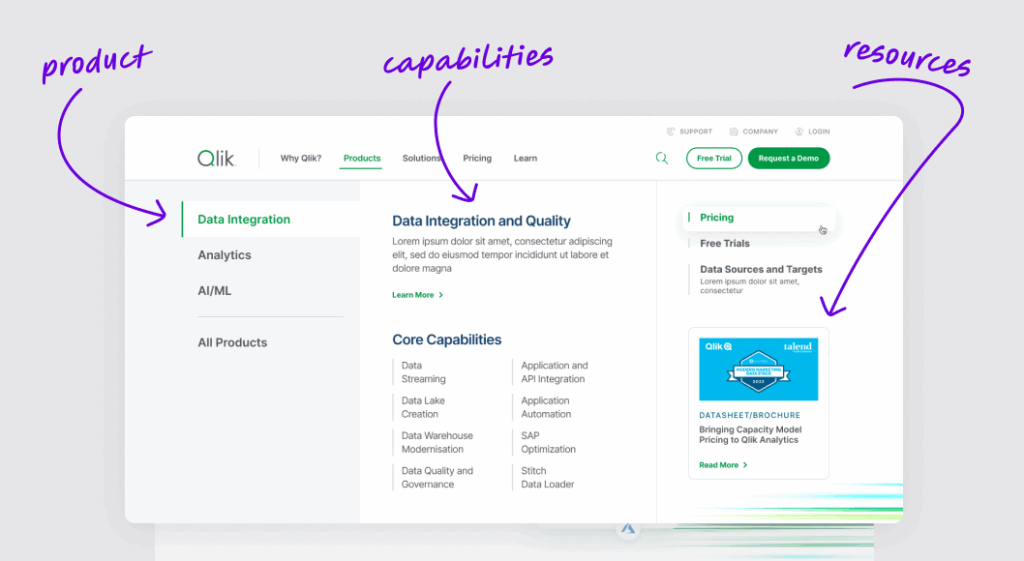The width and height of the screenshot is (1024, 561).
Task: Expand the Learn navigation item
Action: 525,158
